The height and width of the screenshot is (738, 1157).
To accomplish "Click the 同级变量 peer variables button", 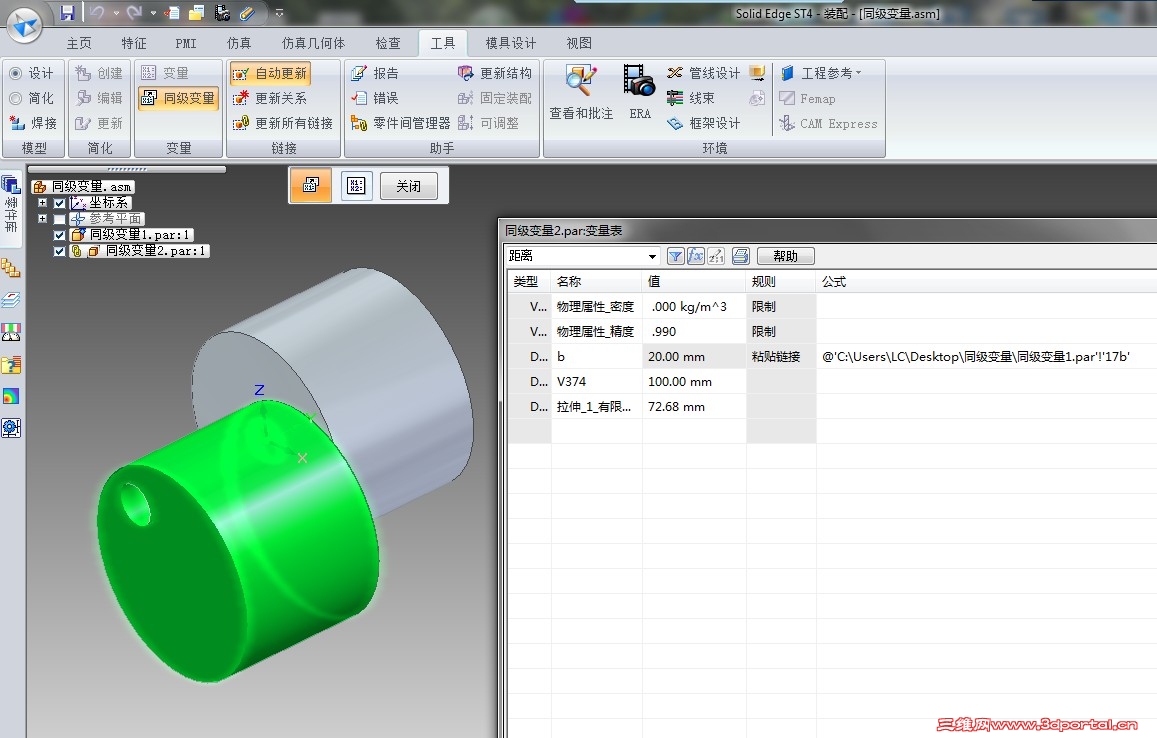I will (x=179, y=98).
